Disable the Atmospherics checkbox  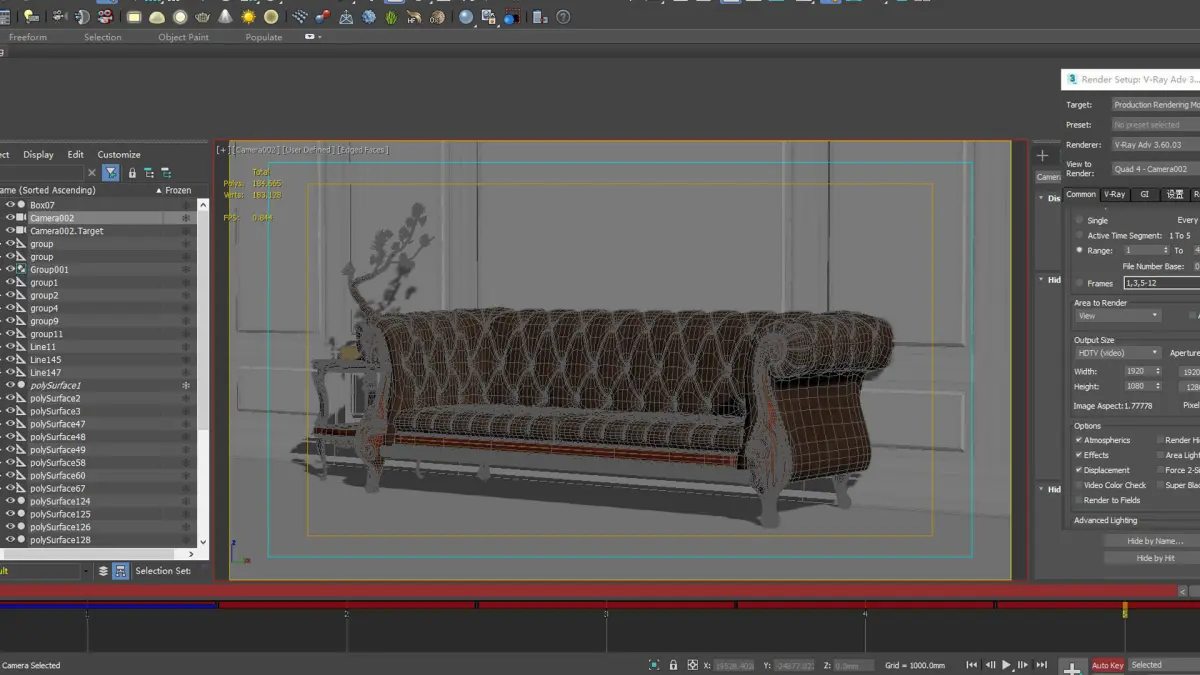click(1079, 440)
